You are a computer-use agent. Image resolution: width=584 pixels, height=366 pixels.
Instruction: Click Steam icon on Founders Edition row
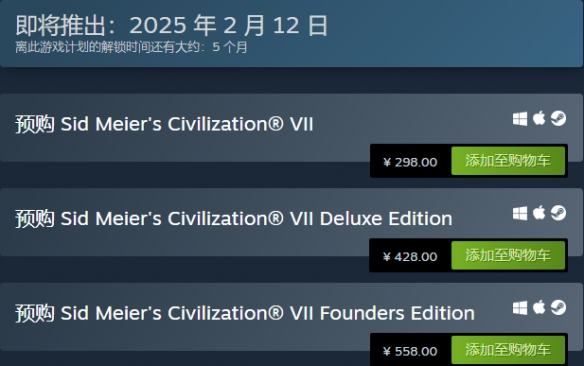(558, 308)
